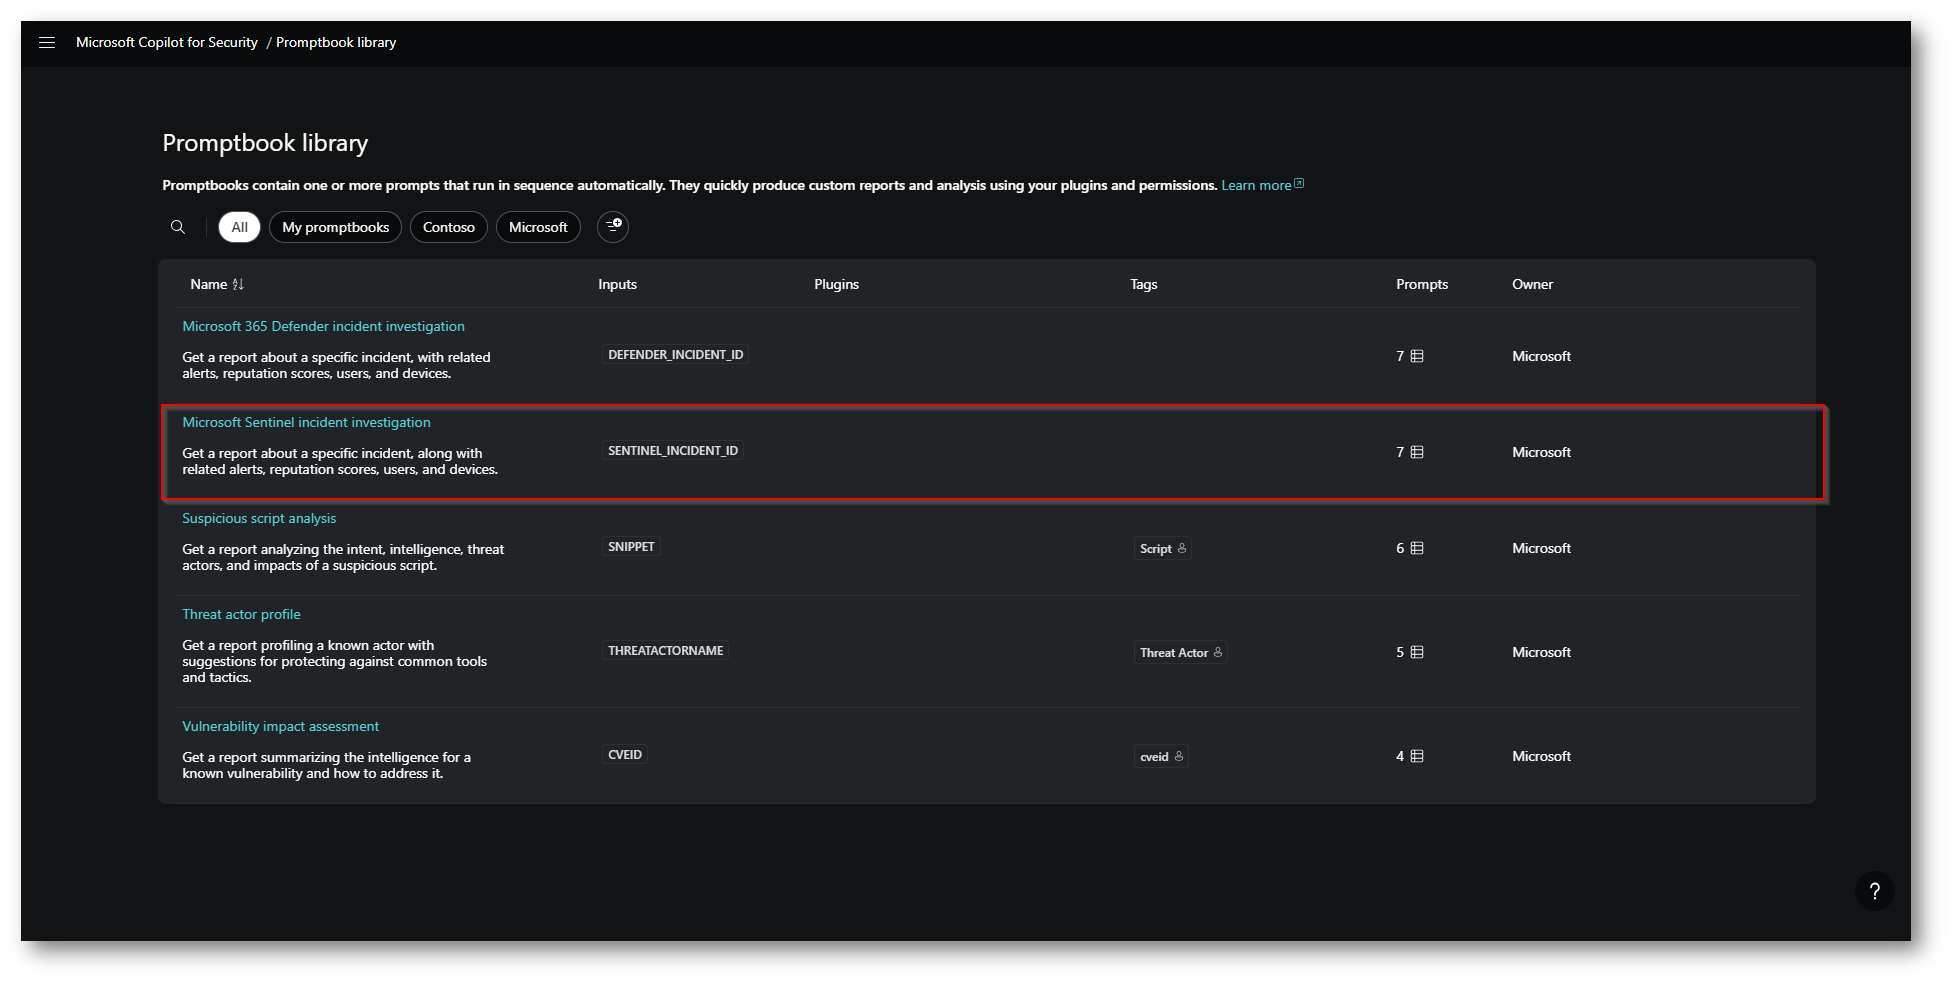This screenshot has width=1953, height=983.
Task: Open Suspicious script analysis promptbook
Action: 259,519
